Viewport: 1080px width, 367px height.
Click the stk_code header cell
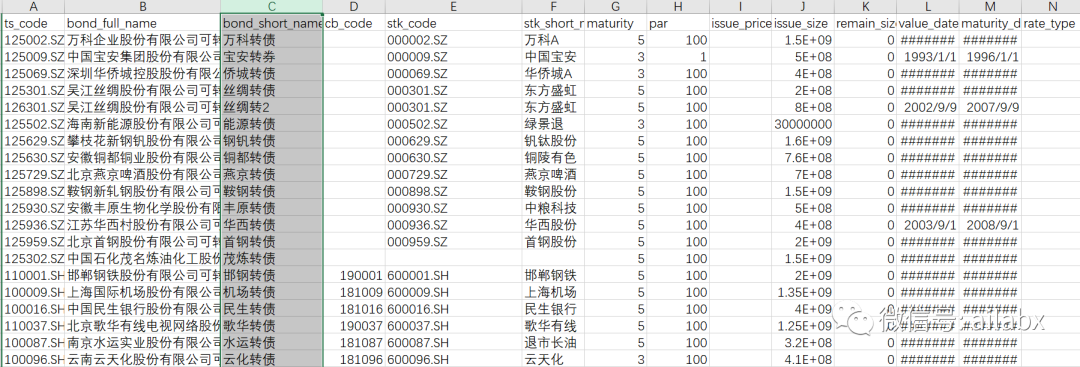click(453, 23)
